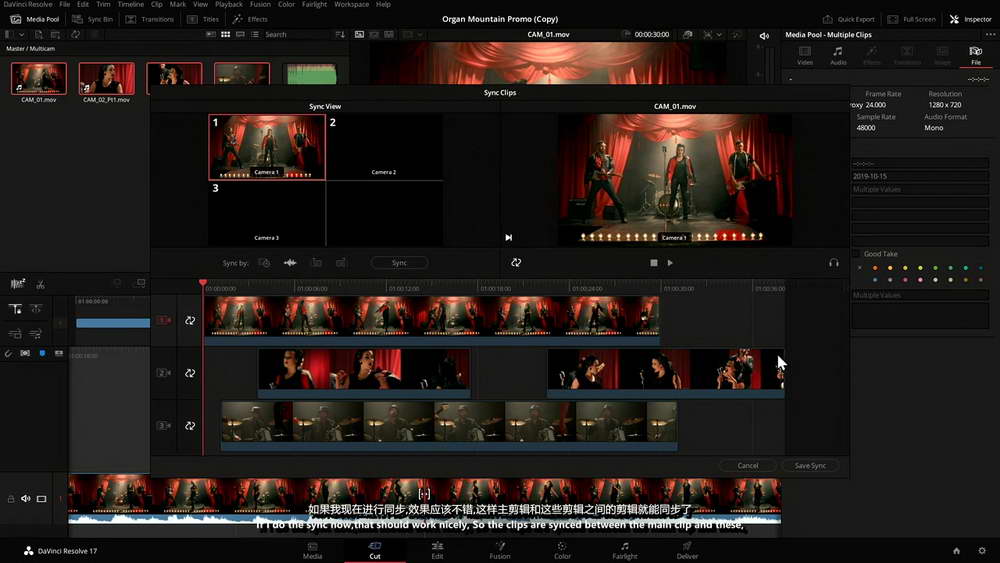Screen dimensions: 1000x563
Task: Select Camera 1 angle in Sync View
Action: click(x=267, y=147)
